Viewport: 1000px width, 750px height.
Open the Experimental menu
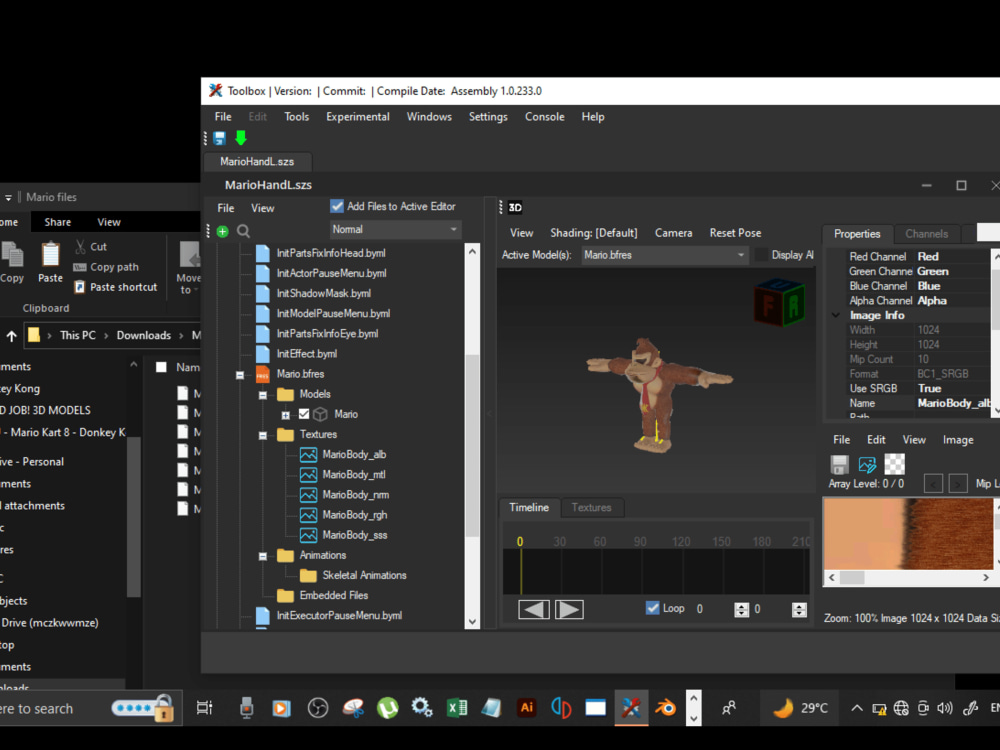coord(358,117)
